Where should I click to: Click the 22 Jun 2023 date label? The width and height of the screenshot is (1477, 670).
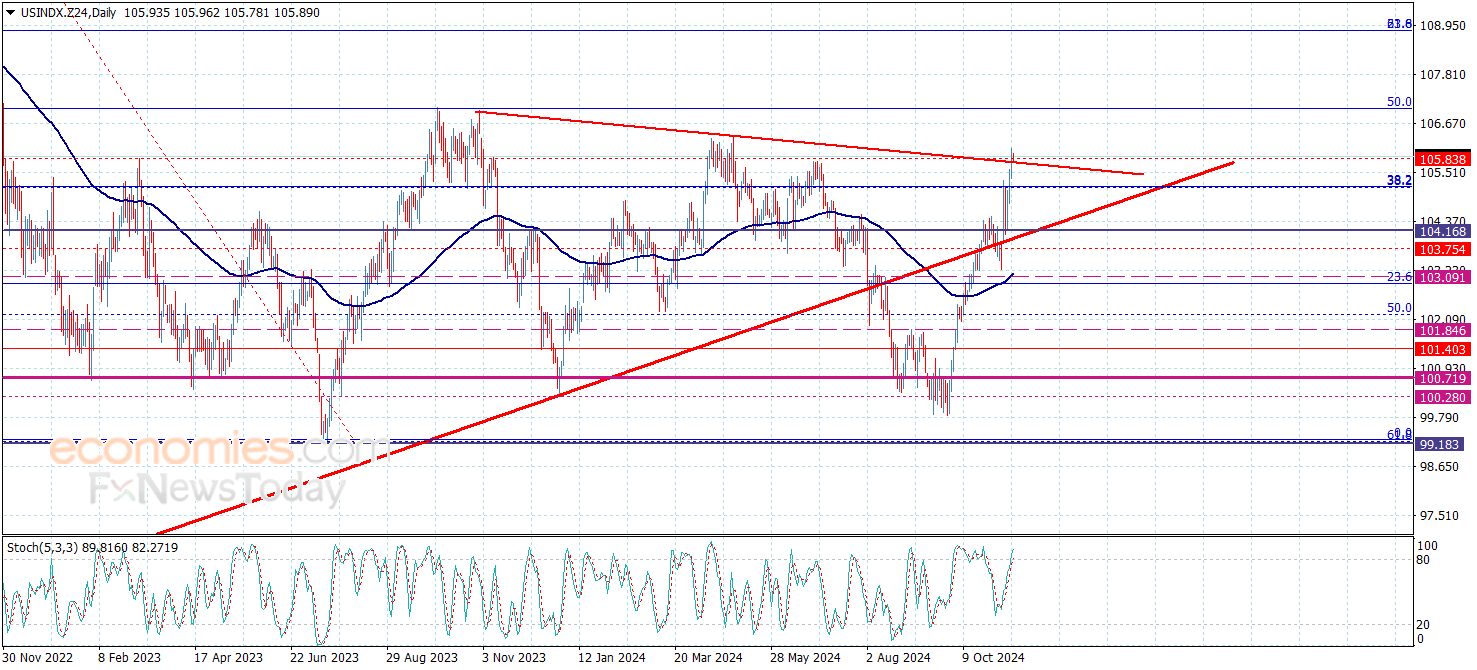tap(323, 658)
